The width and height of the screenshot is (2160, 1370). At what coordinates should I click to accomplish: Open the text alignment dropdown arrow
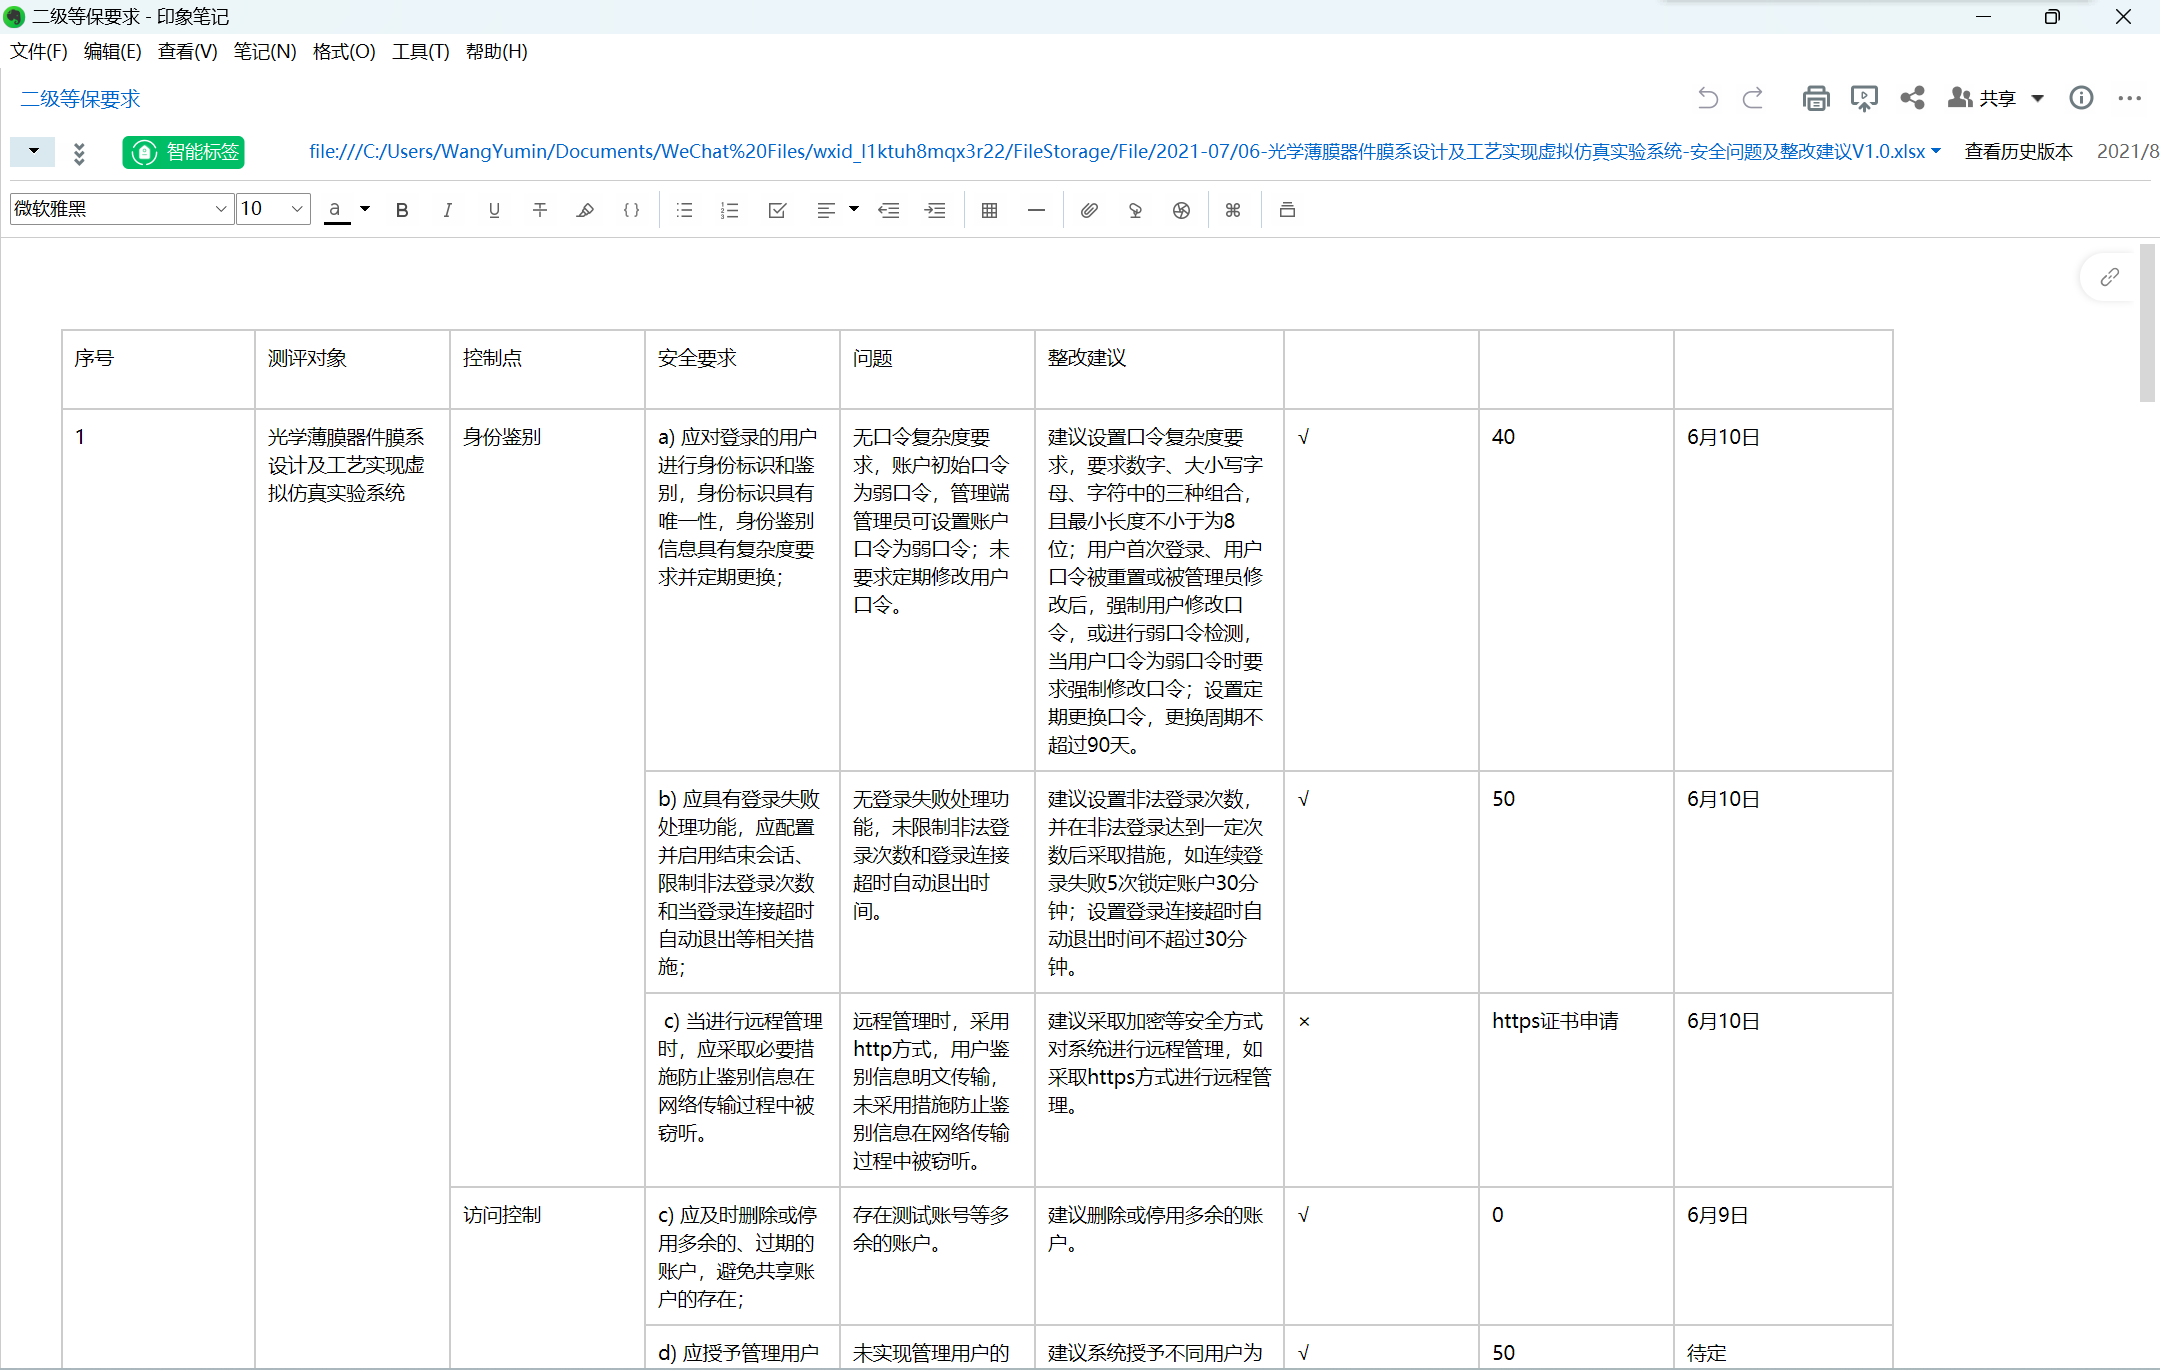(x=853, y=209)
